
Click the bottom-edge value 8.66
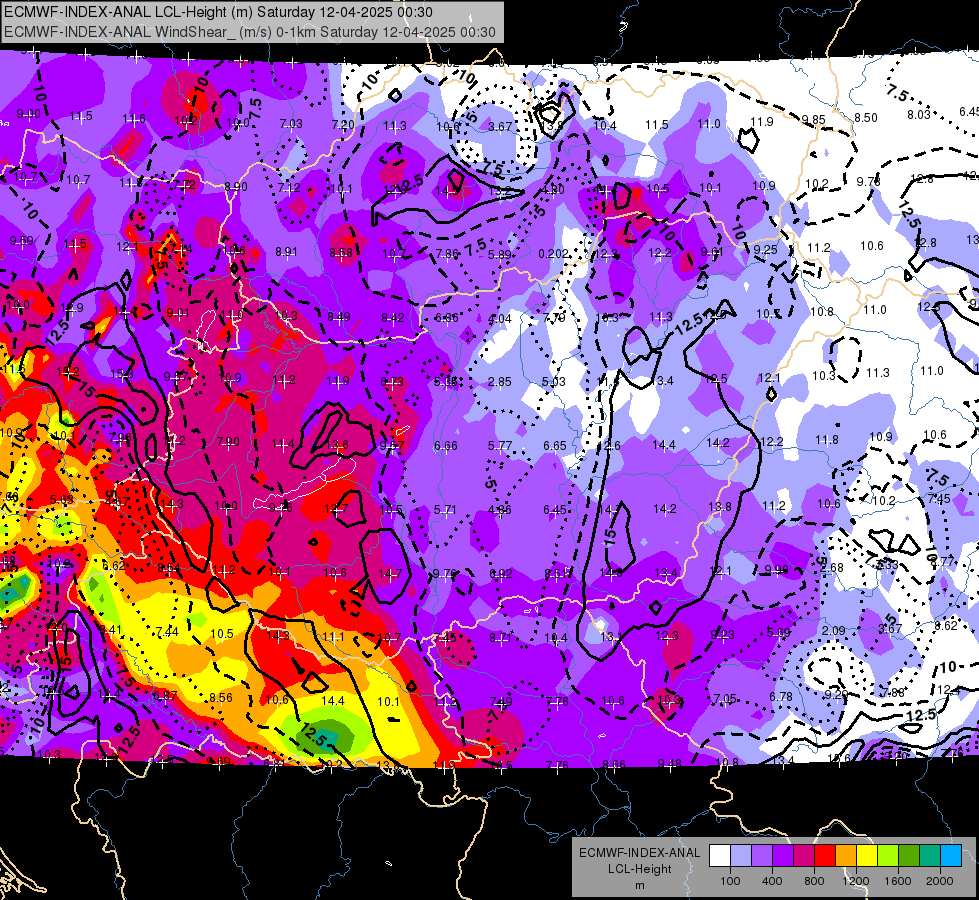pos(614,764)
